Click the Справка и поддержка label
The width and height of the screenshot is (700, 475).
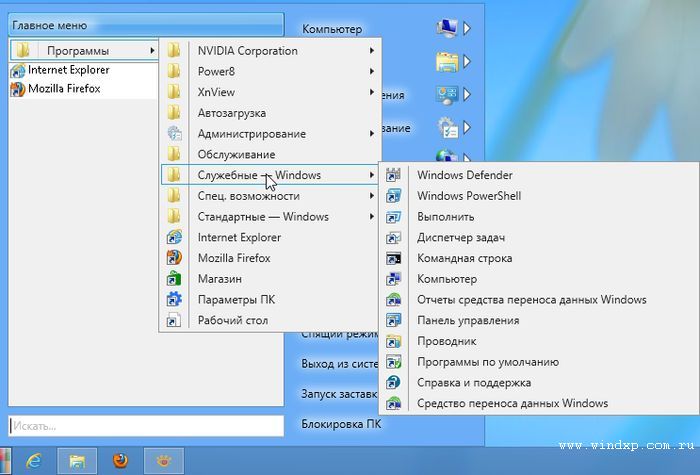pos(474,383)
